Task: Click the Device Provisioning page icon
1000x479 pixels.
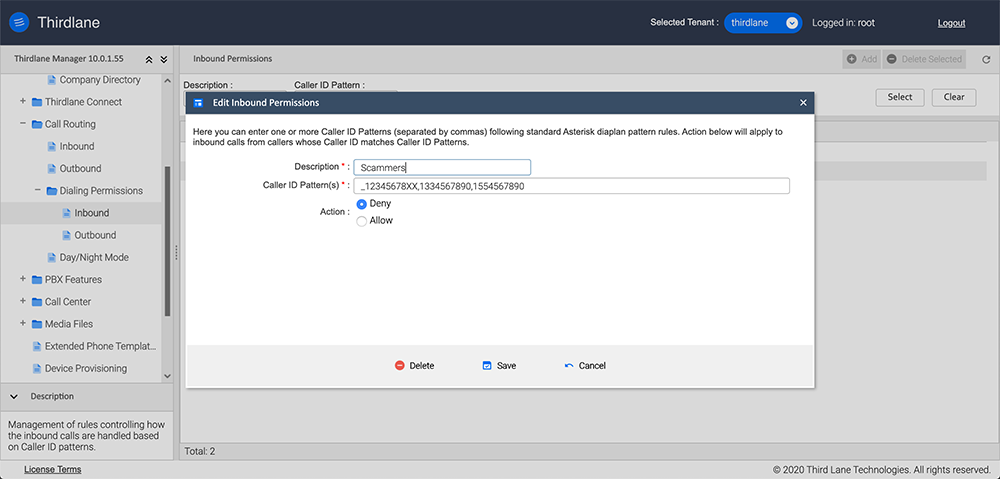Action: 38,368
